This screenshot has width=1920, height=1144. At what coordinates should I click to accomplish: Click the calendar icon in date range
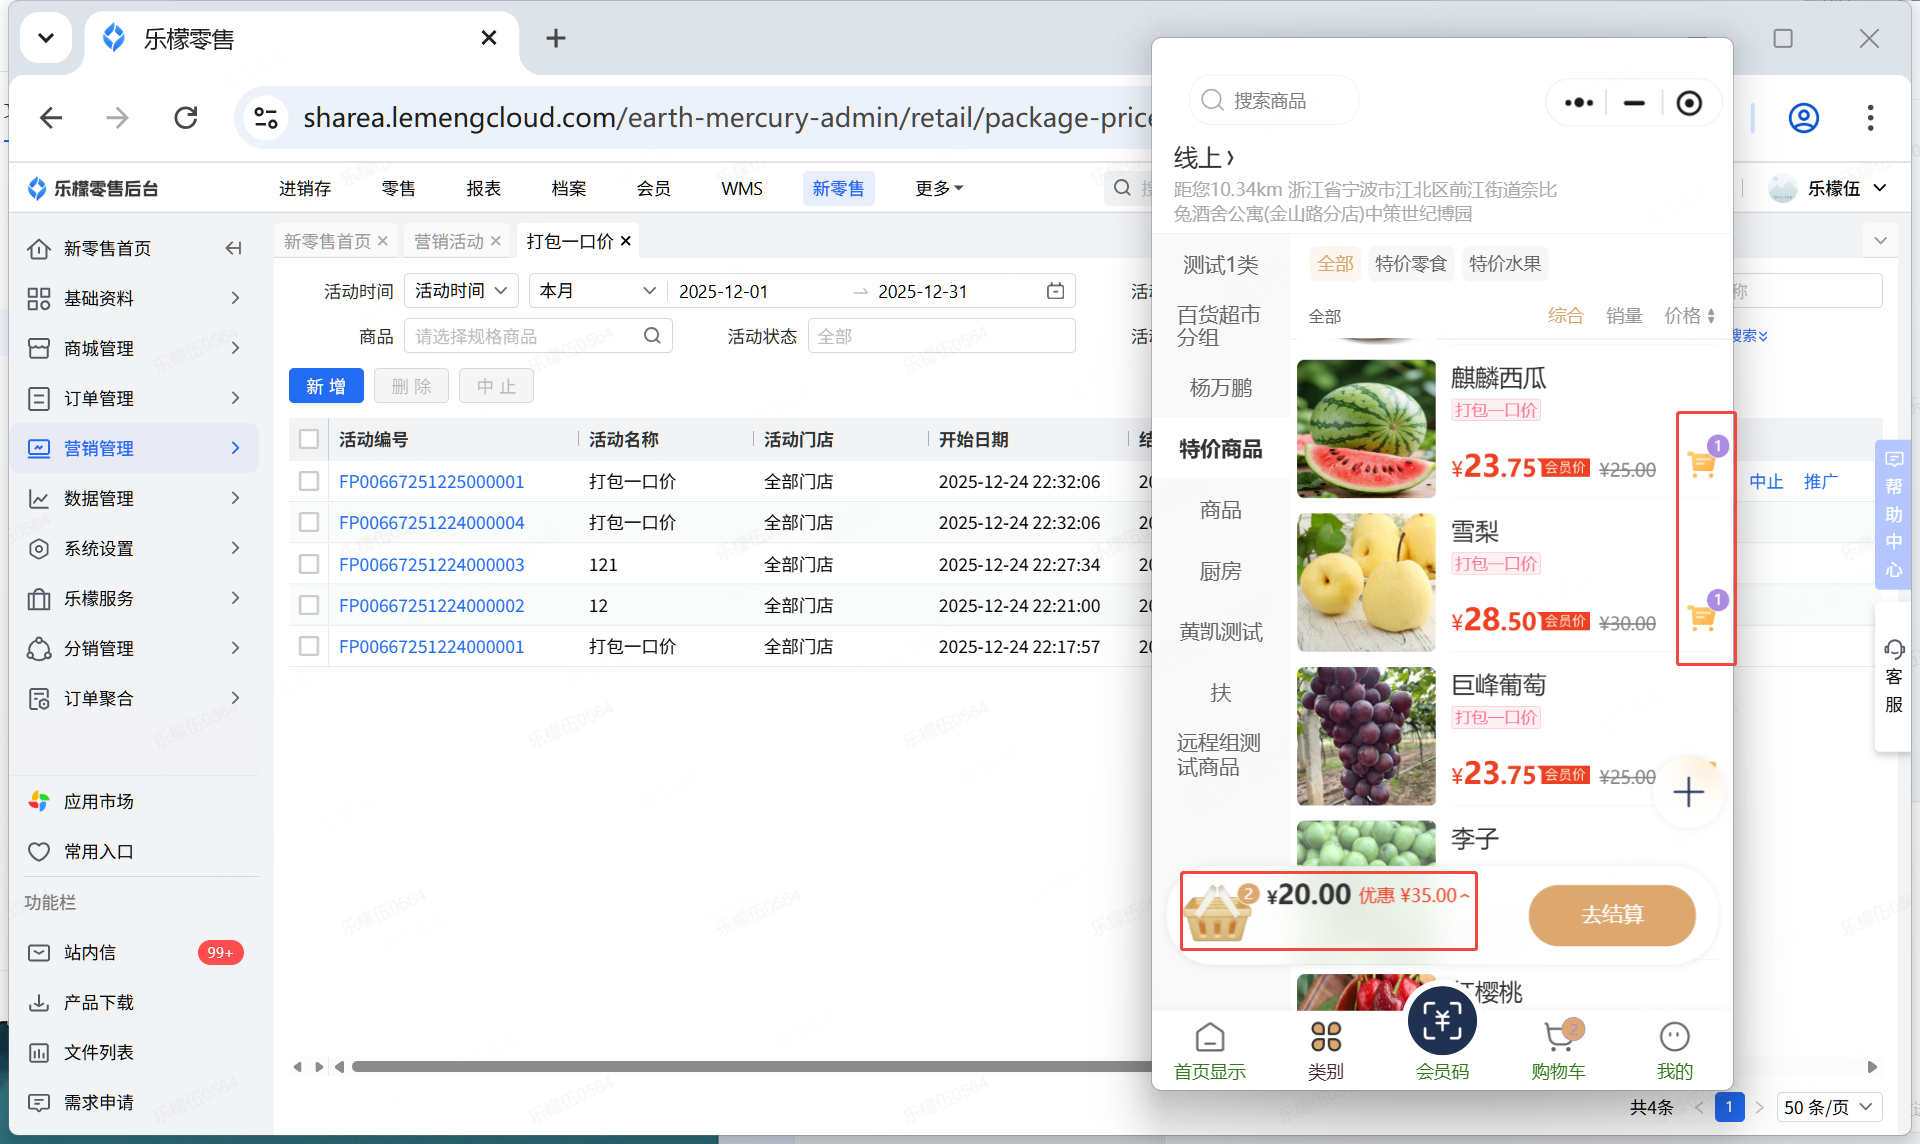(x=1055, y=291)
